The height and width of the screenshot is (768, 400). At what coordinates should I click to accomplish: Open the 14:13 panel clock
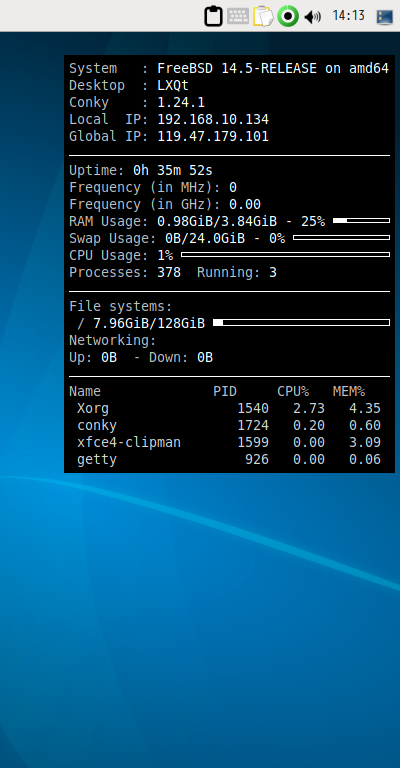(x=348, y=16)
